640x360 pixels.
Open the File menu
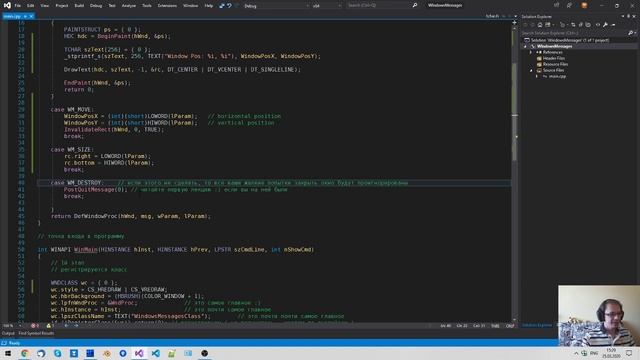tap(18, 6)
